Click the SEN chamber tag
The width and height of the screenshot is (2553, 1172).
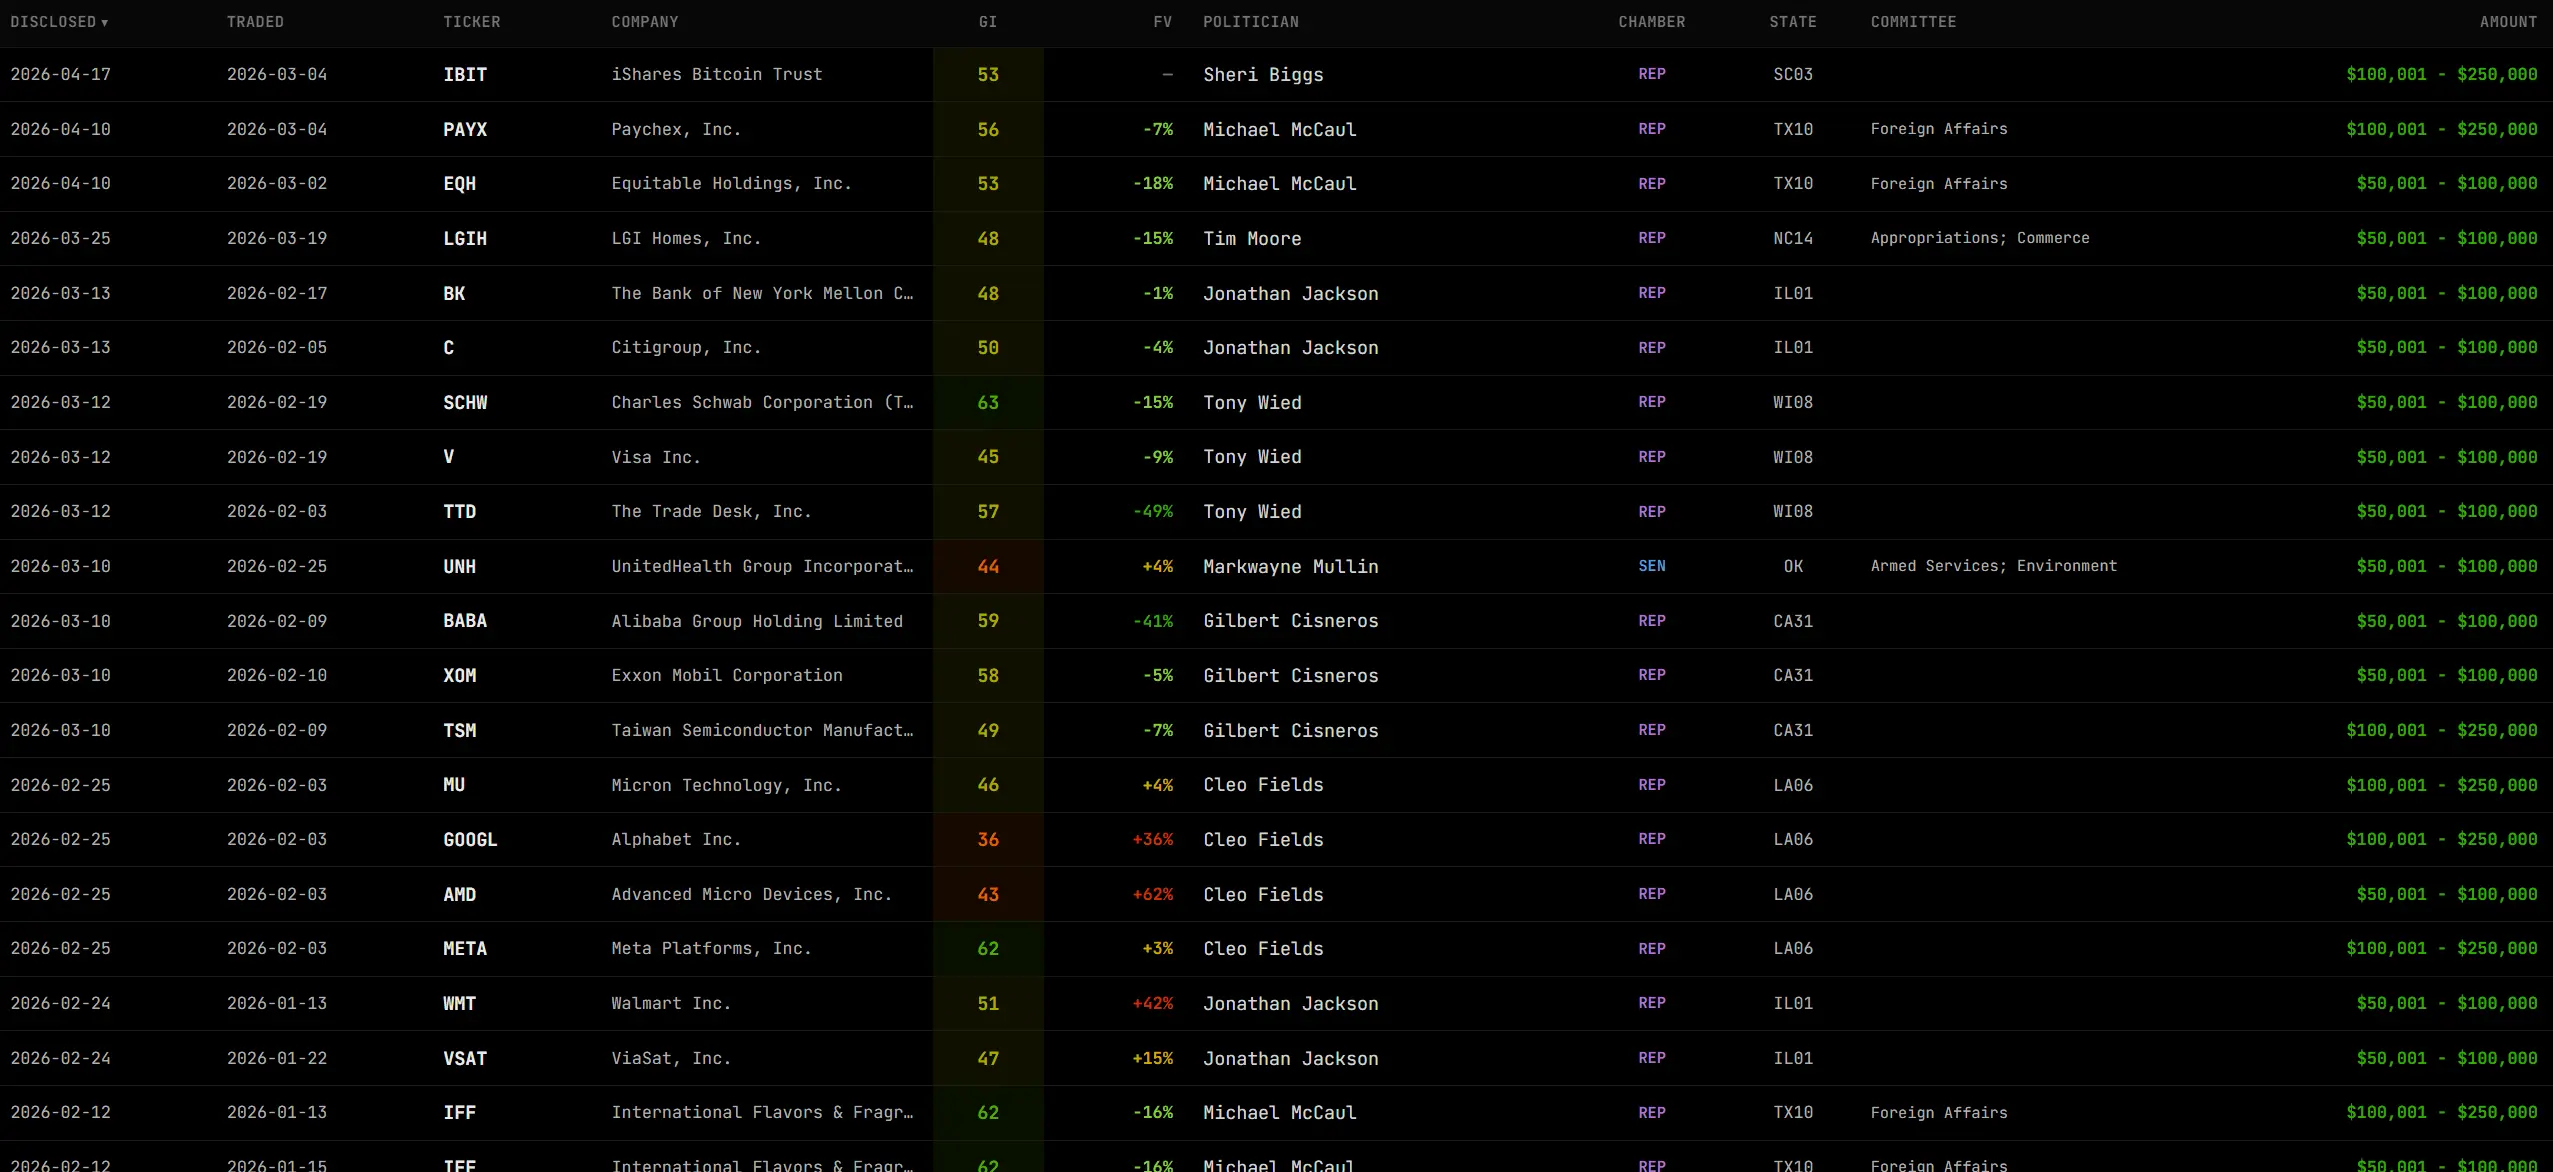[1652, 566]
